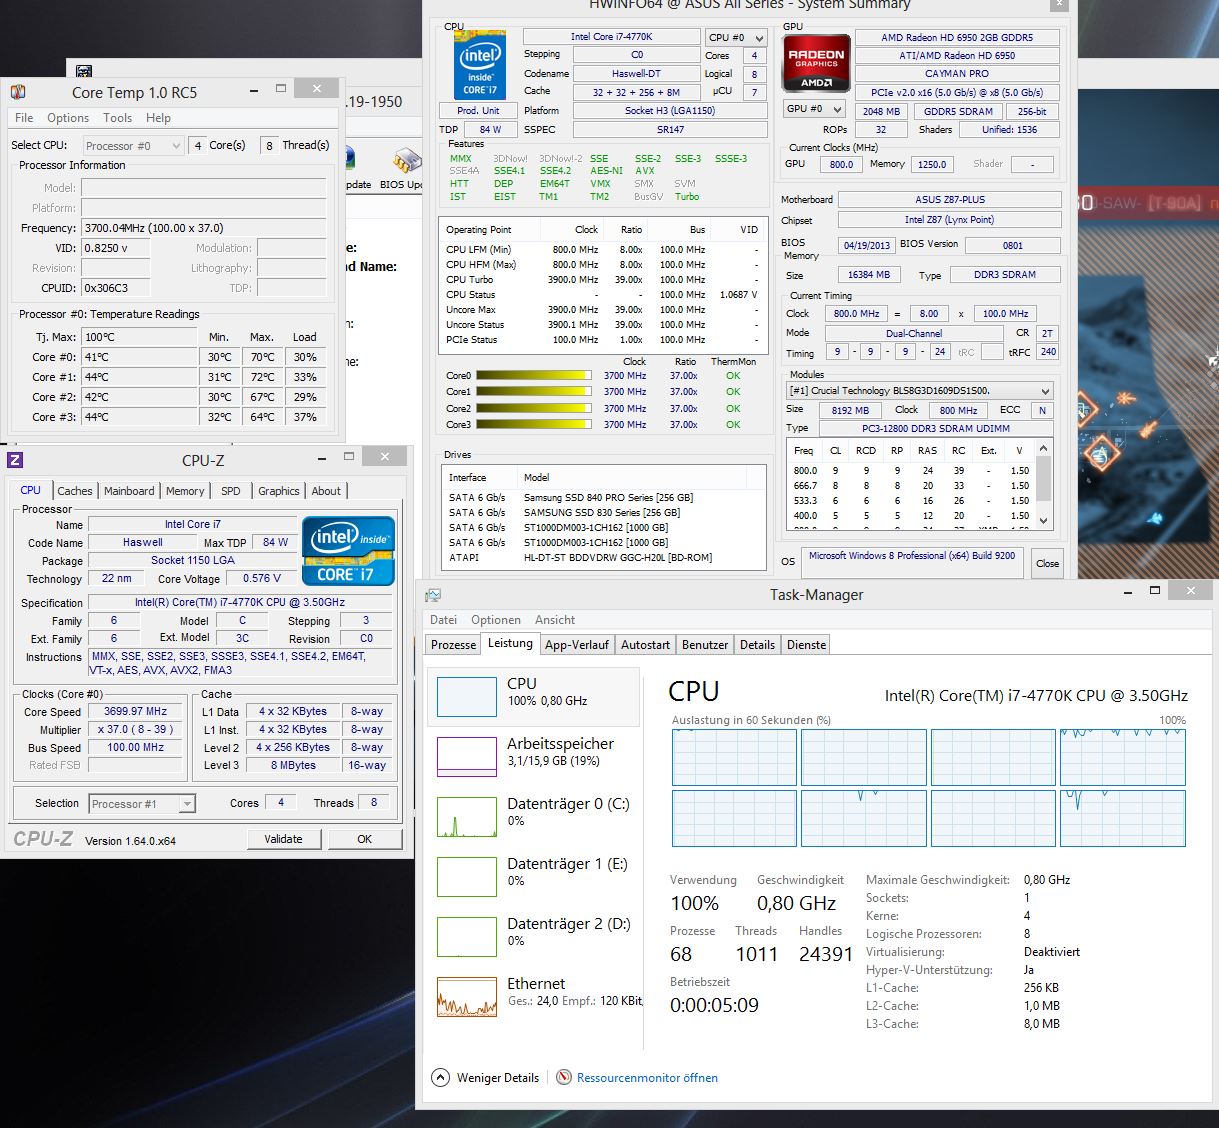Click the Core0 clock bar in HWiNFO64
The width and height of the screenshot is (1219, 1128).
point(533,376)
